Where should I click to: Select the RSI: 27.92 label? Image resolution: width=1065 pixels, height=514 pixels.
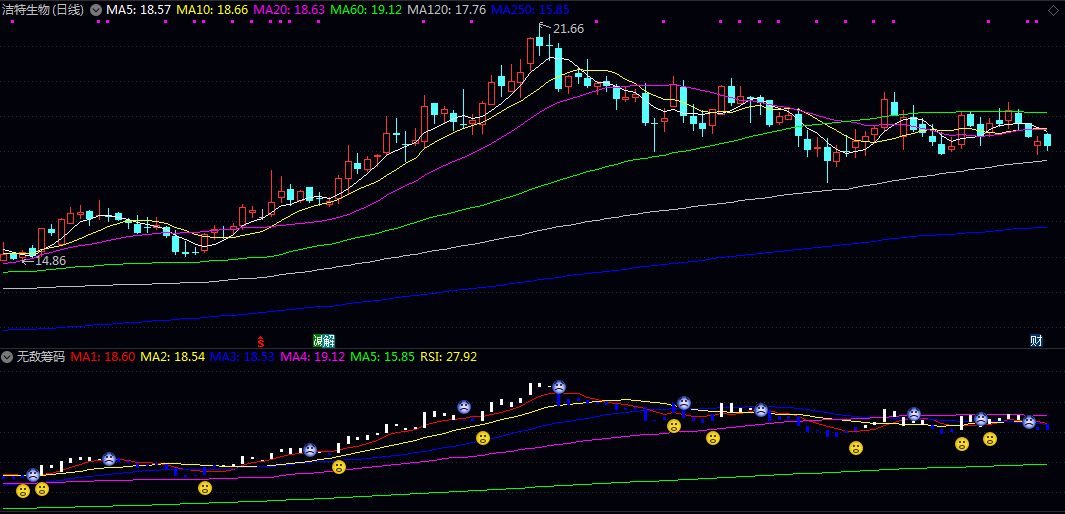click(x=449, y=357)
